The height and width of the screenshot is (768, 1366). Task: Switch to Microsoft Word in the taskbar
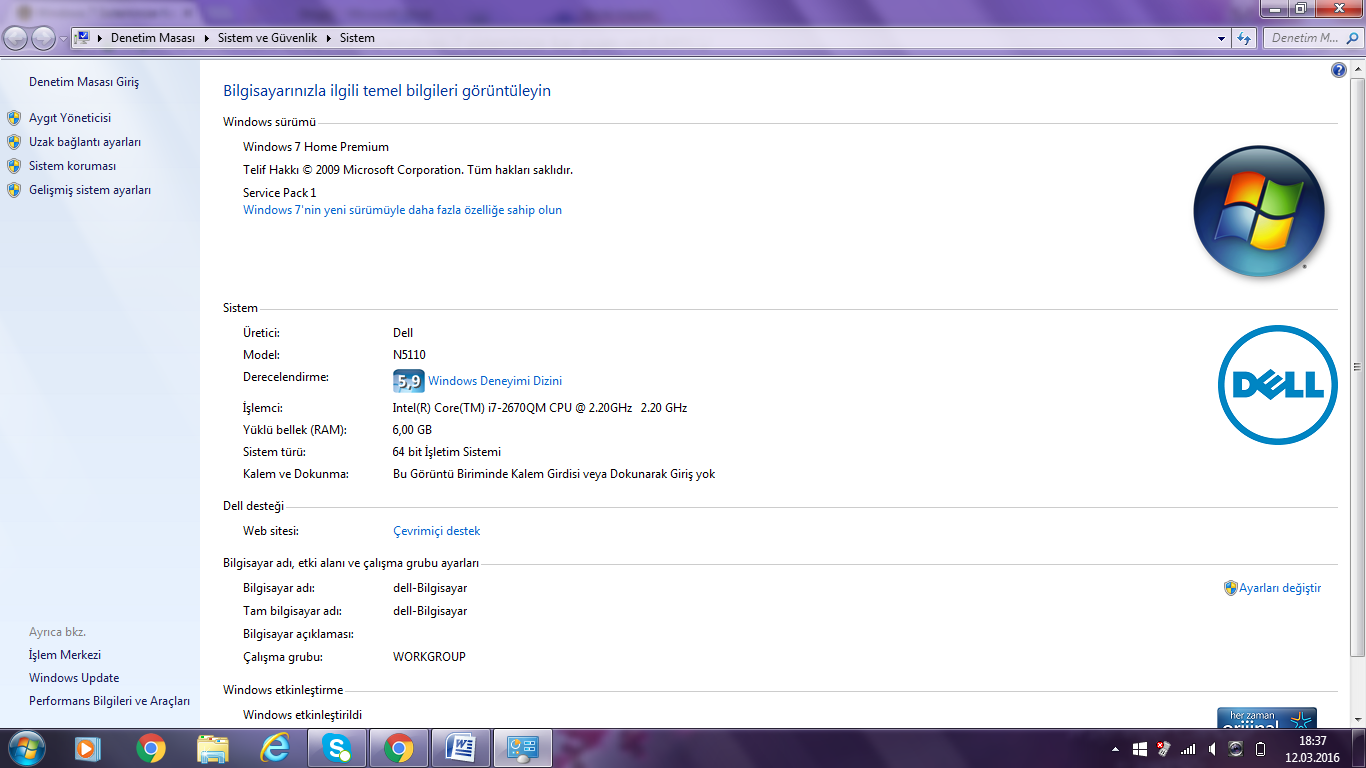[461, 748]
